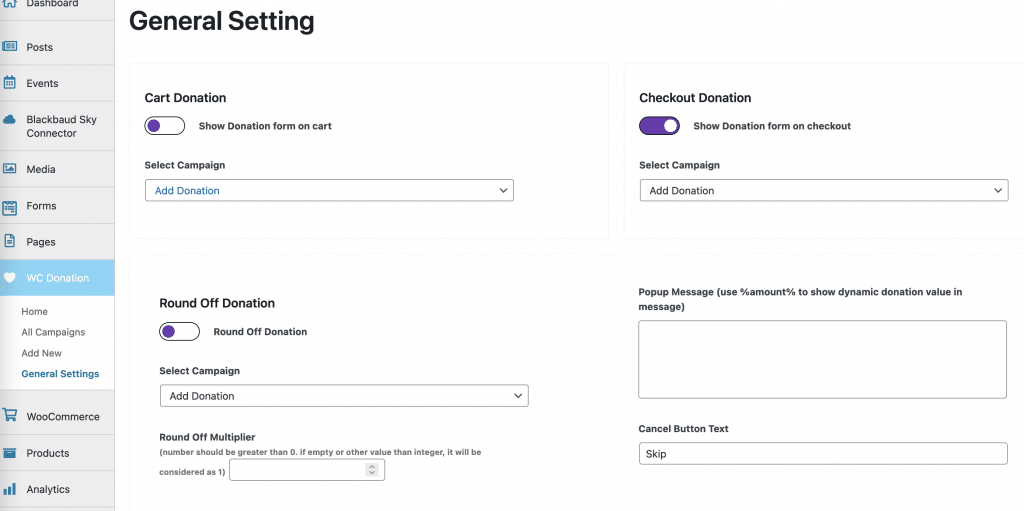
Task: Open Cart Donation Select Campaign dropdown
Action: (x=329, y=190)
